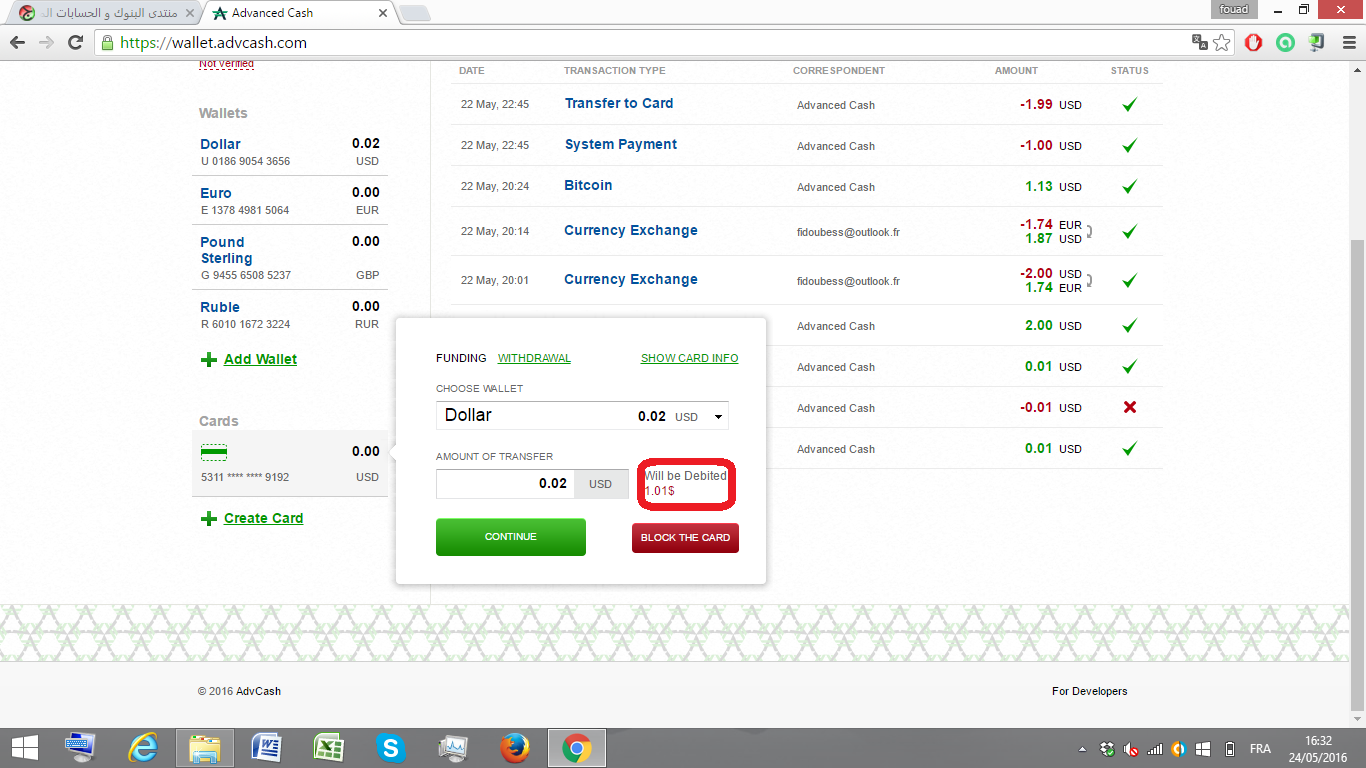Screen dimensions: 1366x768
Task: Open Microsoft Word from the taskbar
Action: coord(267,748)
